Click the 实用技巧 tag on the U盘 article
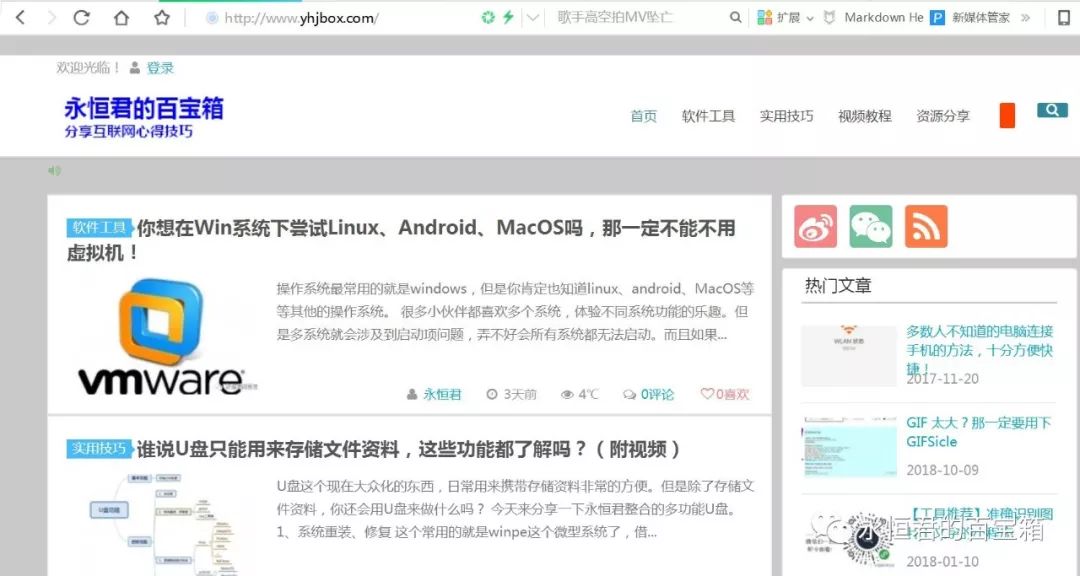The height and width of the screenshot is (576, 1080). click(98, 449)
